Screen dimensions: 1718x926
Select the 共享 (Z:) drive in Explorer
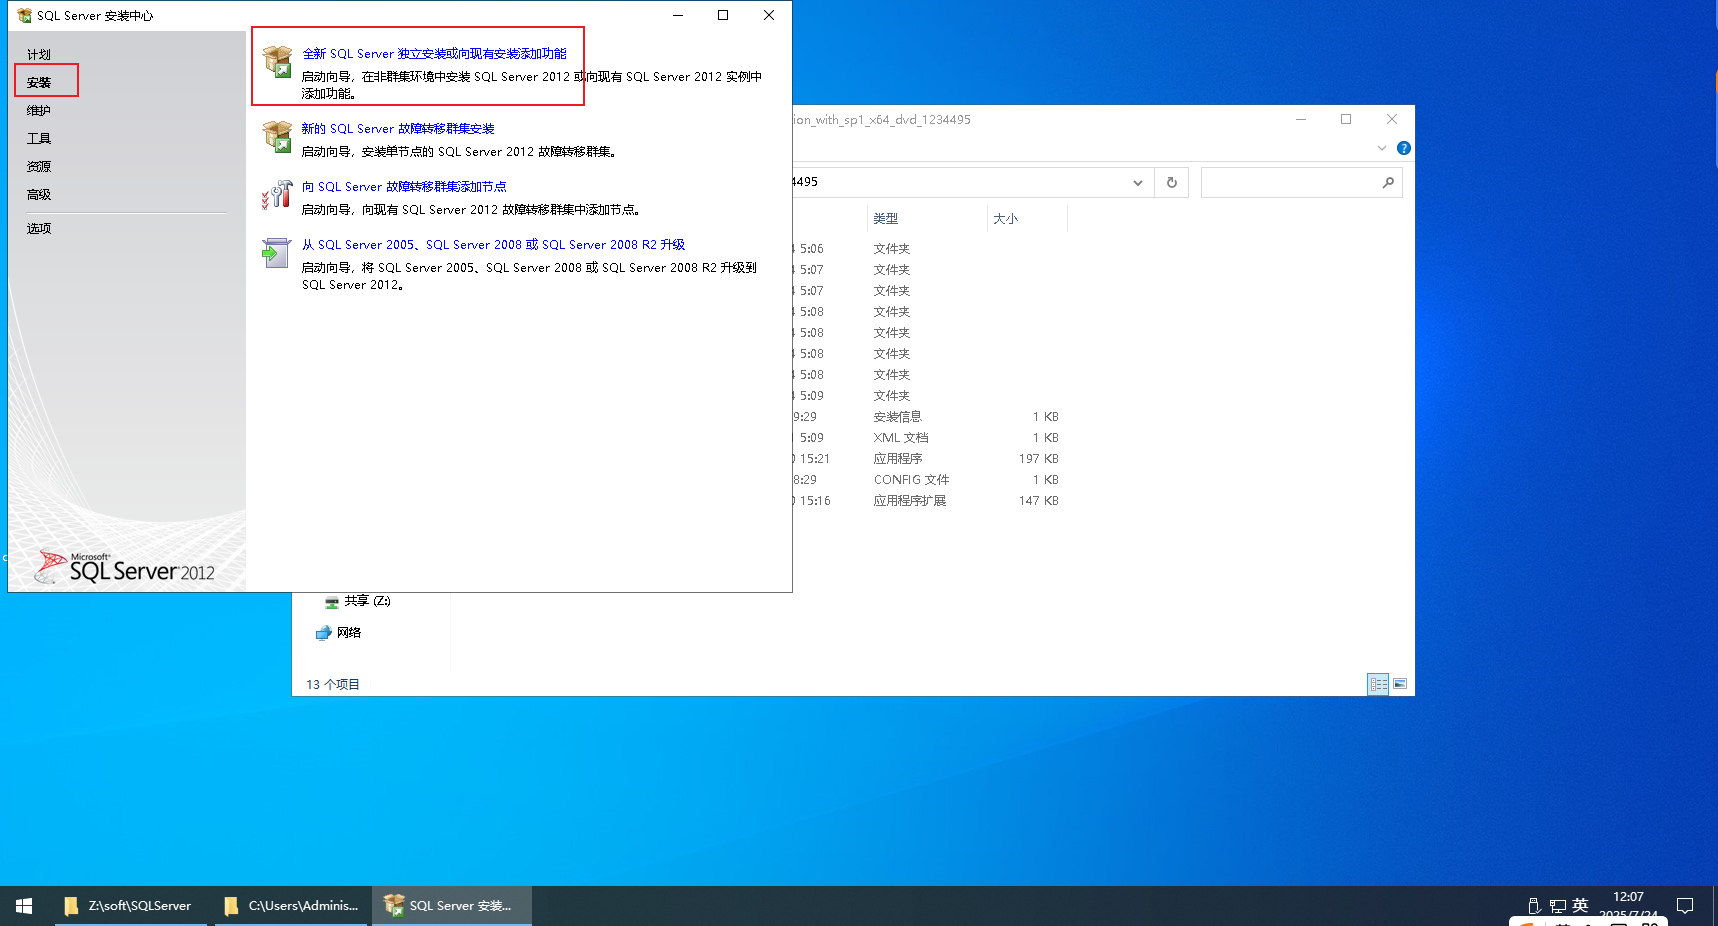[358, 601]
